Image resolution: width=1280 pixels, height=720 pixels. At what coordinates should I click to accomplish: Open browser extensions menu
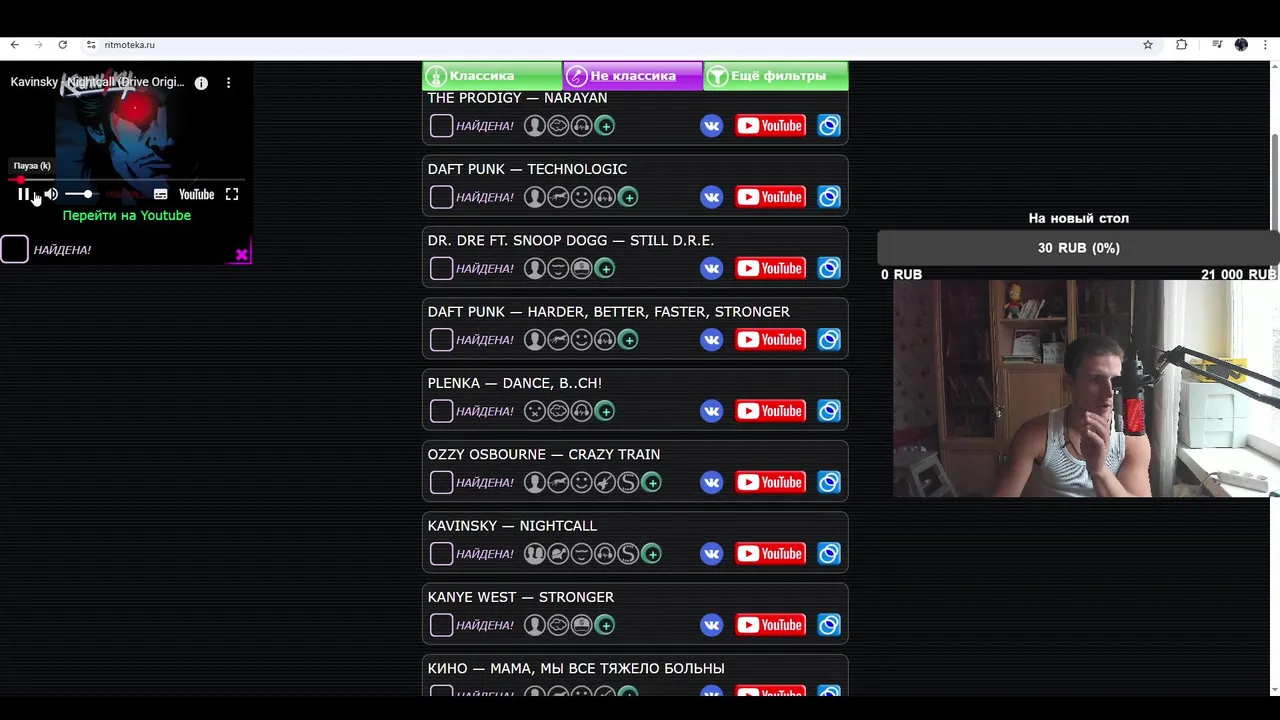click(x=1181, y=45)
